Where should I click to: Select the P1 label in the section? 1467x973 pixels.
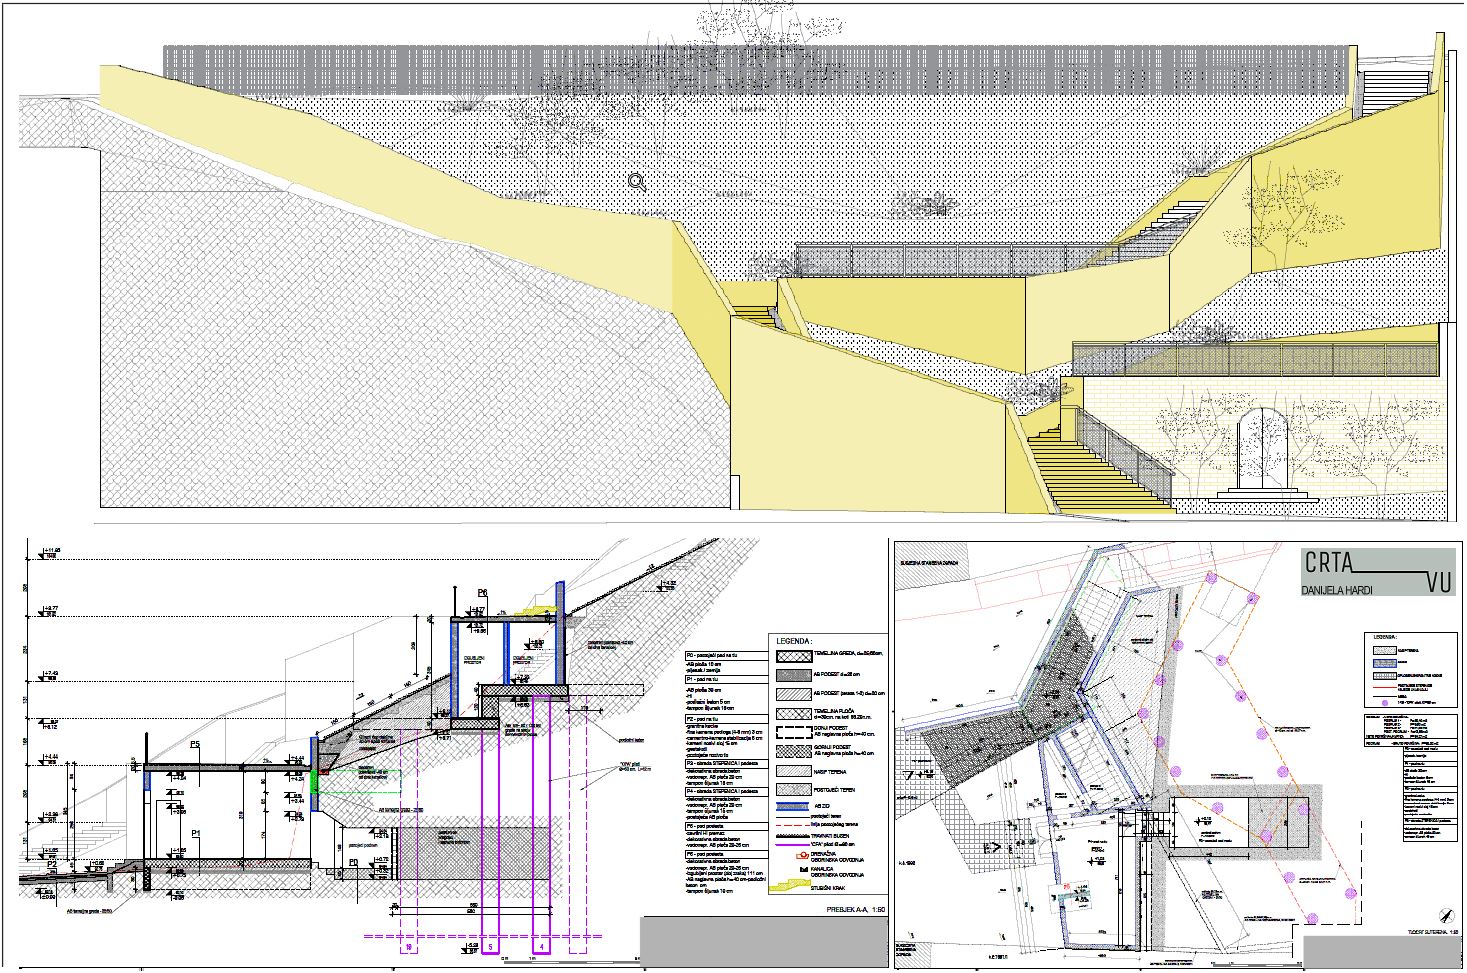point(197,832)
